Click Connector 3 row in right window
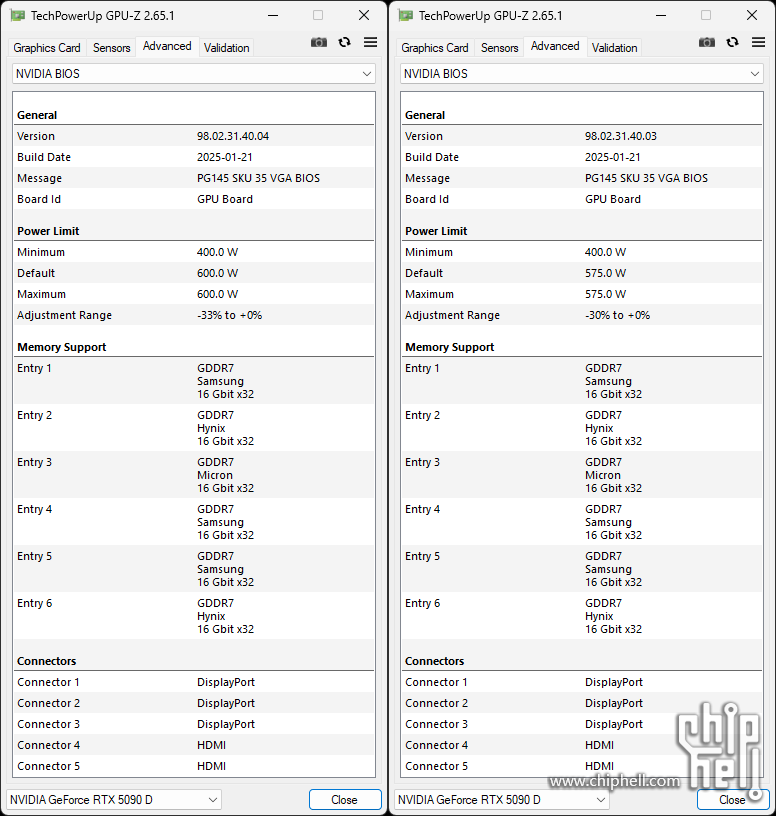 pyautogui.click(x=581, y=724)
